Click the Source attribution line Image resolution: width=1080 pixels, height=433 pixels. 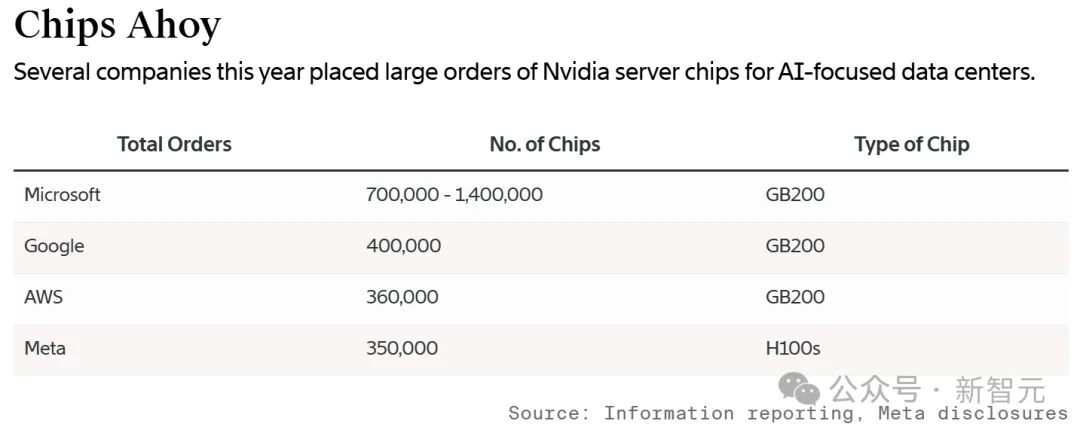pyautogui.click(x=787, y=413)
